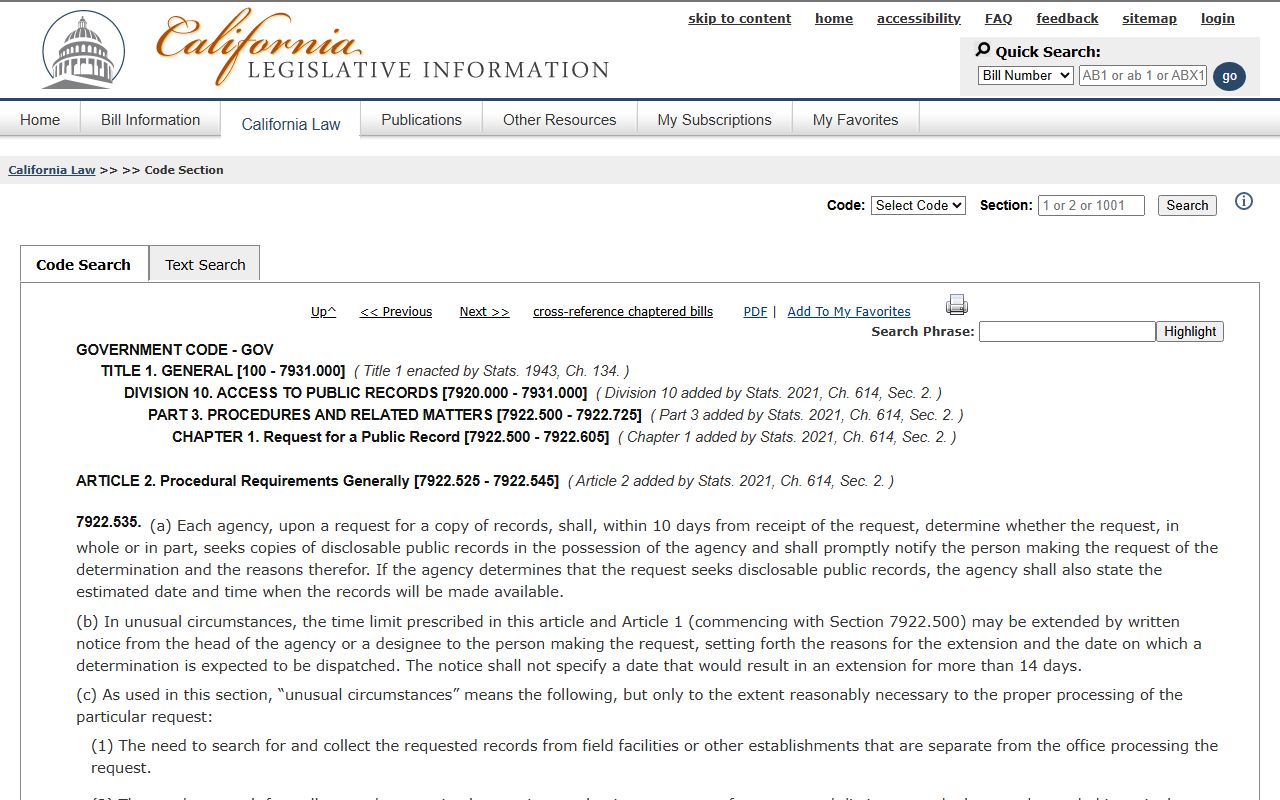
Task: Click the Highlight button
Action: click(x=1190, y=331)
